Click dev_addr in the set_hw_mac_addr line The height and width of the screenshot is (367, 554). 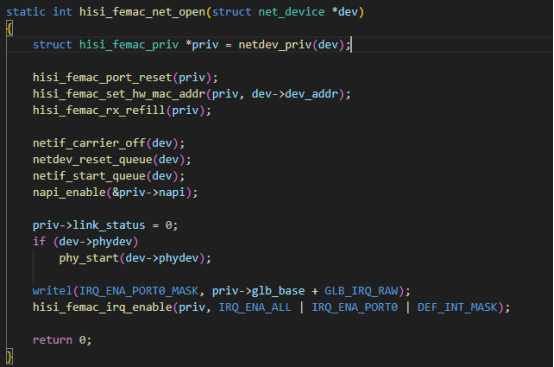[312, 94]
